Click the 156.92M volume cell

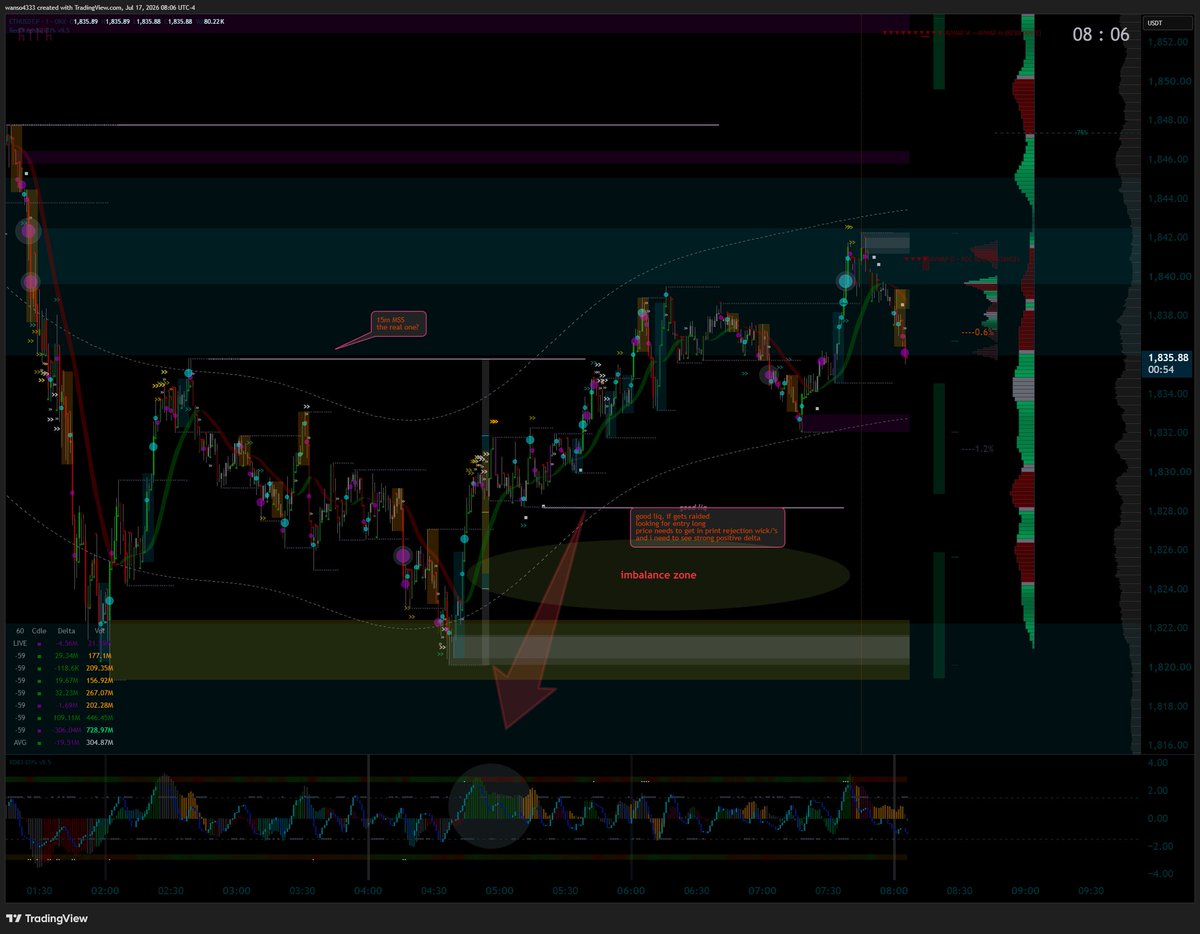[101, 681]
